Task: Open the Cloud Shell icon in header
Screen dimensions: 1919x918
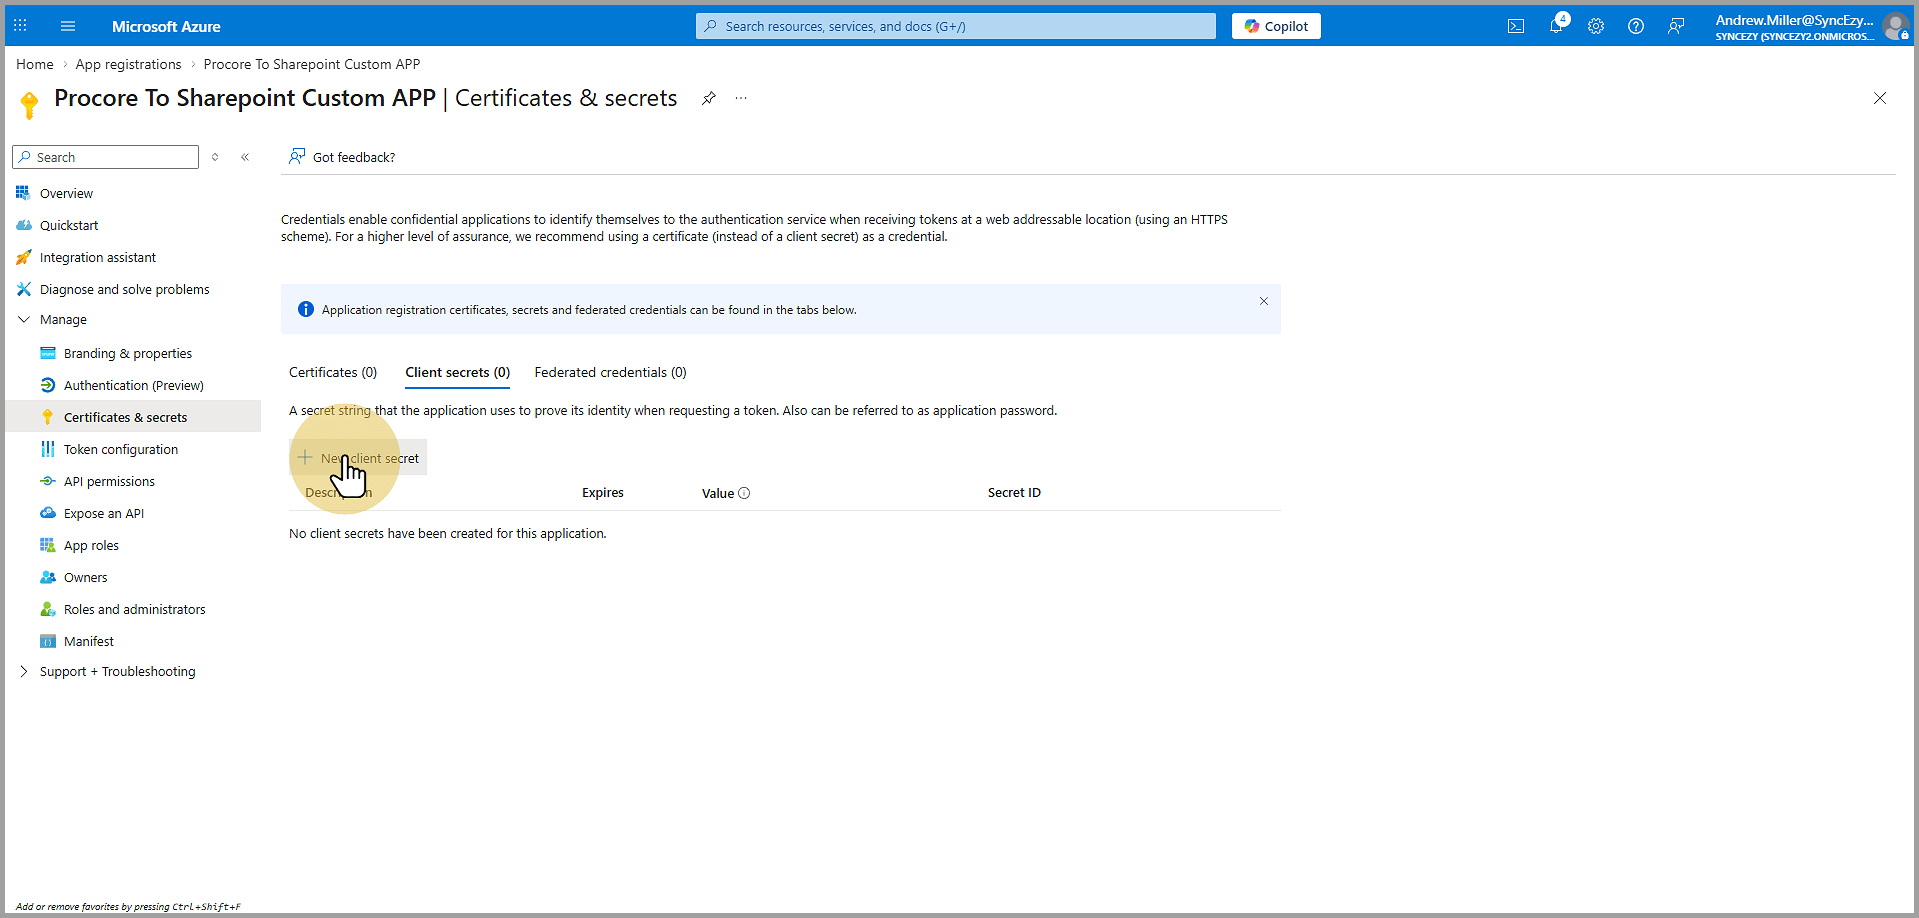Action: point(1516,27)
